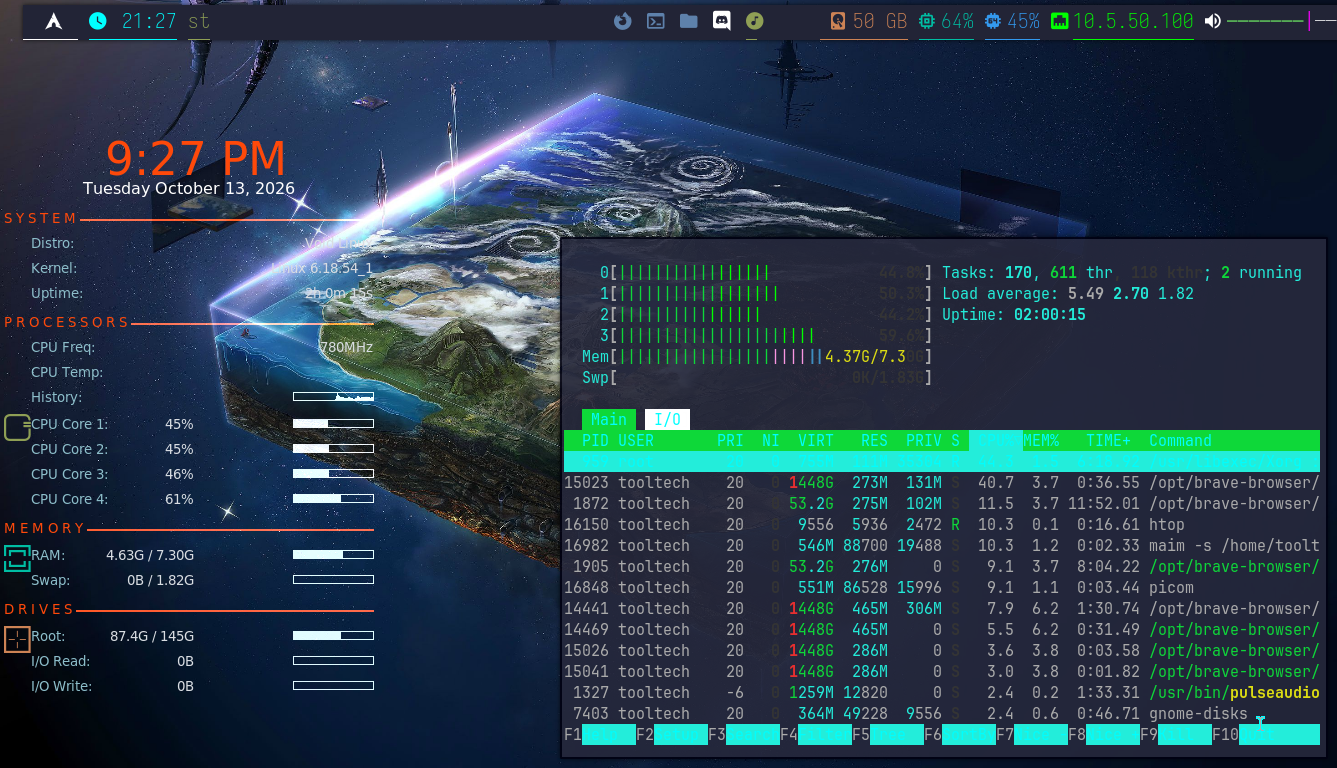Click the F4 Filter button in htop

pyautogui.click(x=816, y=735)
